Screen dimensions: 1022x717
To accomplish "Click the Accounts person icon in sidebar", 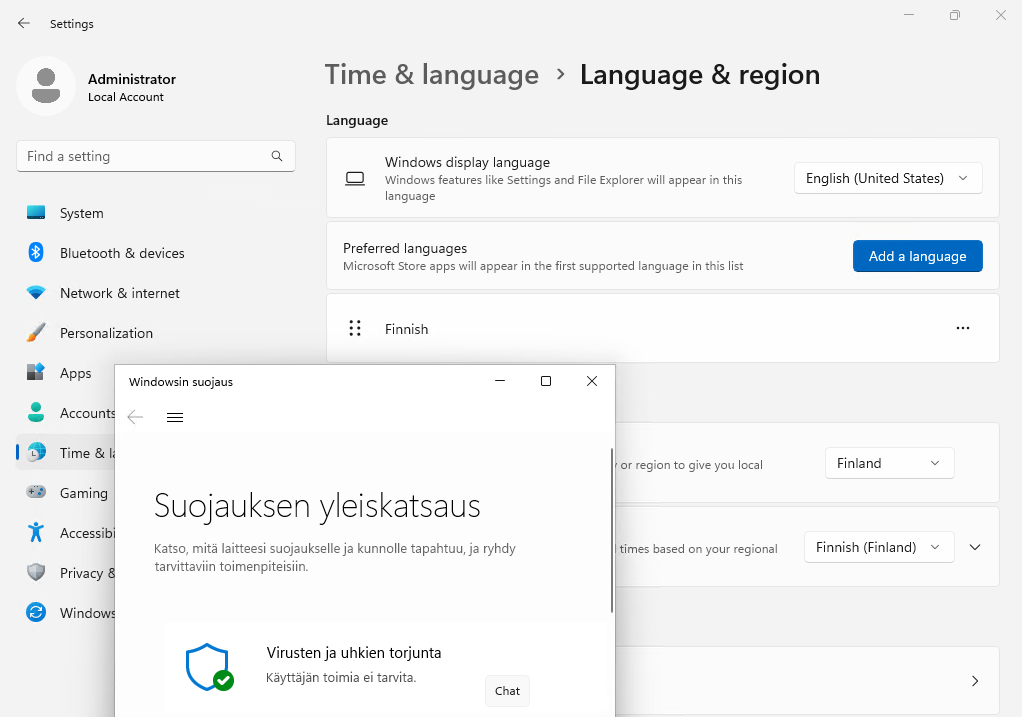I will click(36, 413).
